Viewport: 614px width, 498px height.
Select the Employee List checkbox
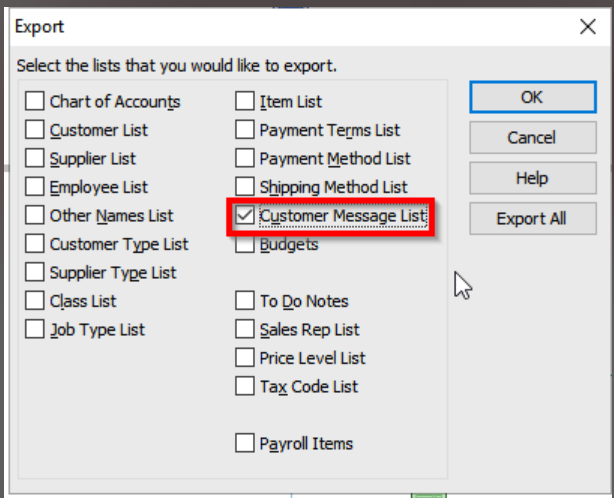[34, 187]
